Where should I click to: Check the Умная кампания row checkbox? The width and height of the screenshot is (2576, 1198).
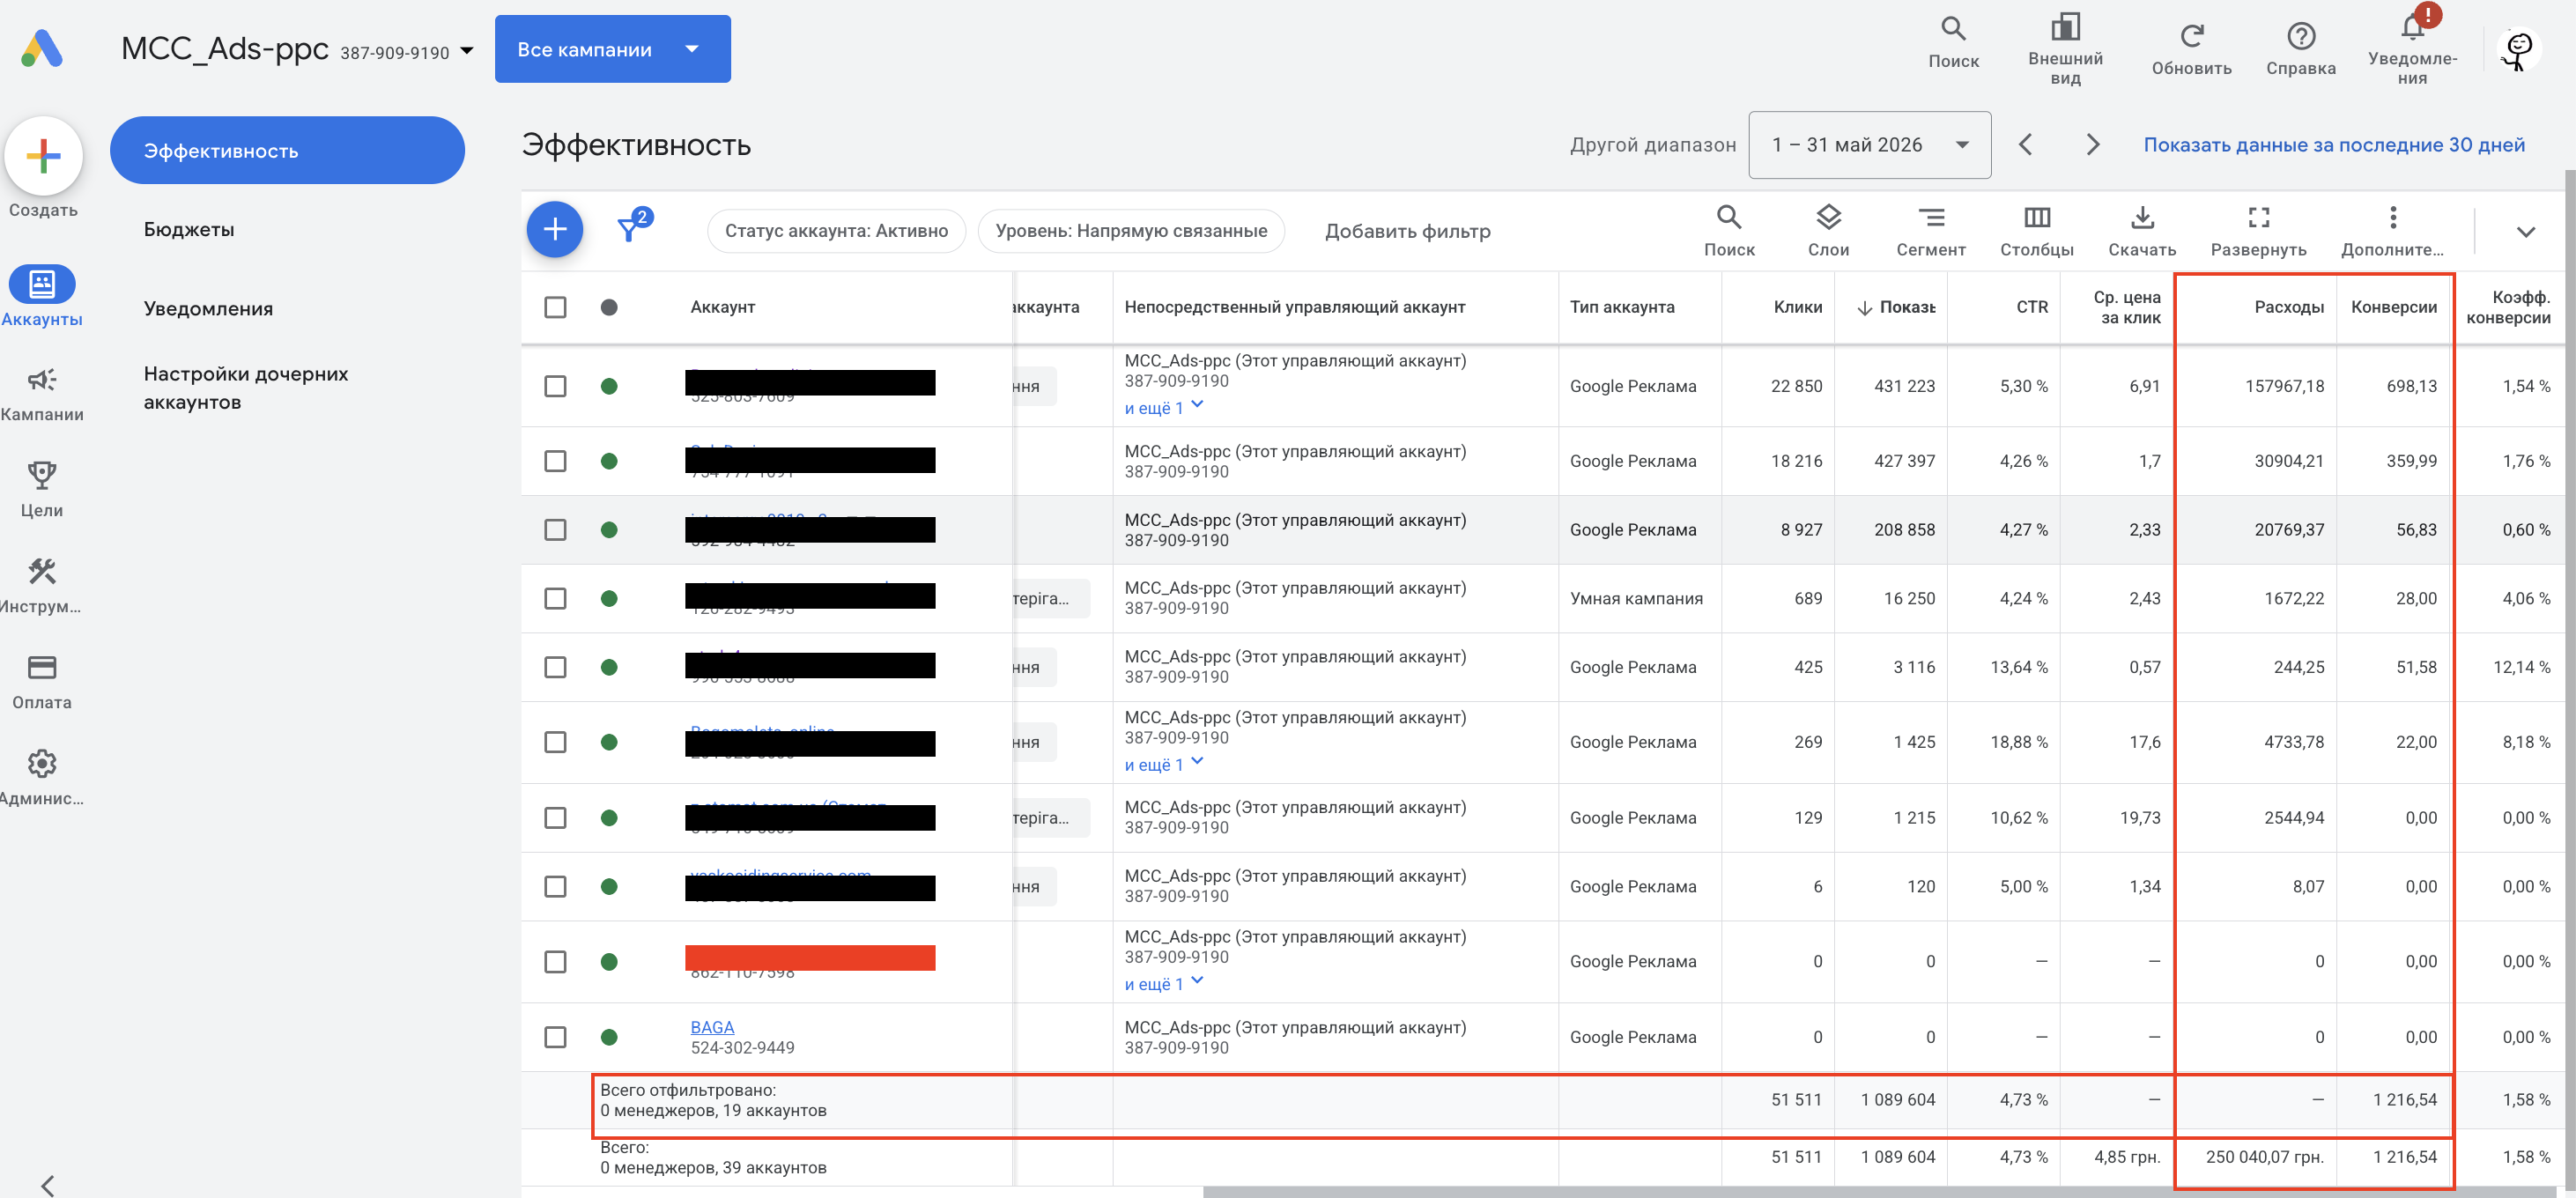[x=555, y=598]
